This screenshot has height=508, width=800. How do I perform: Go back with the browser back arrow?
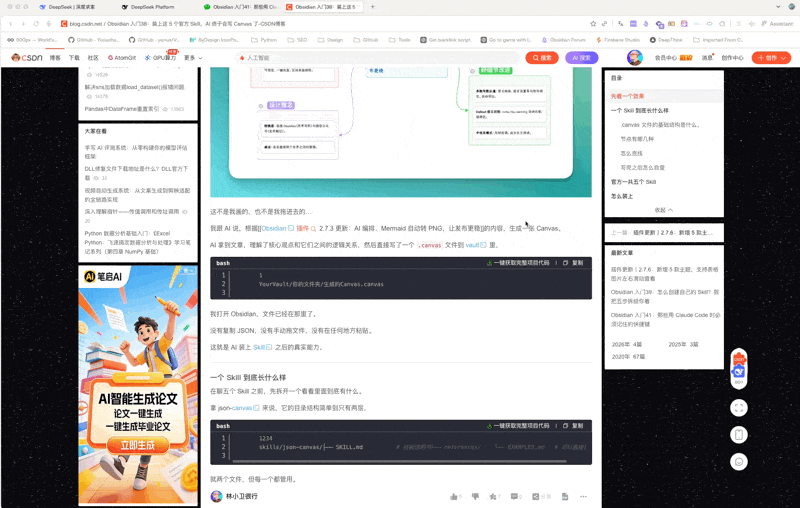click(11, 23)
